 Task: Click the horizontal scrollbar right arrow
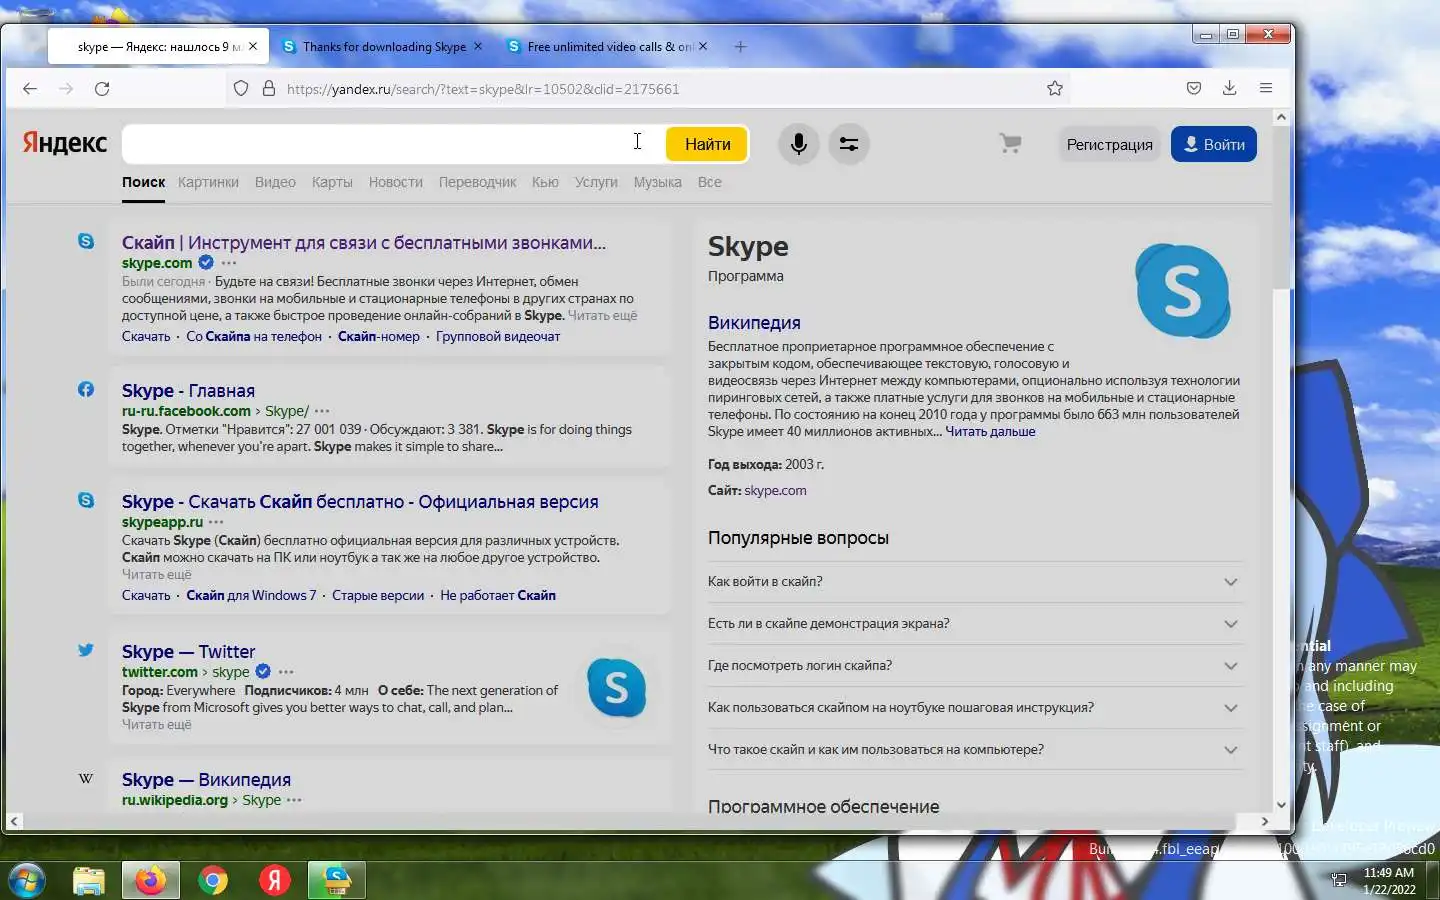pyautogui.click(x=1265, y=822)
